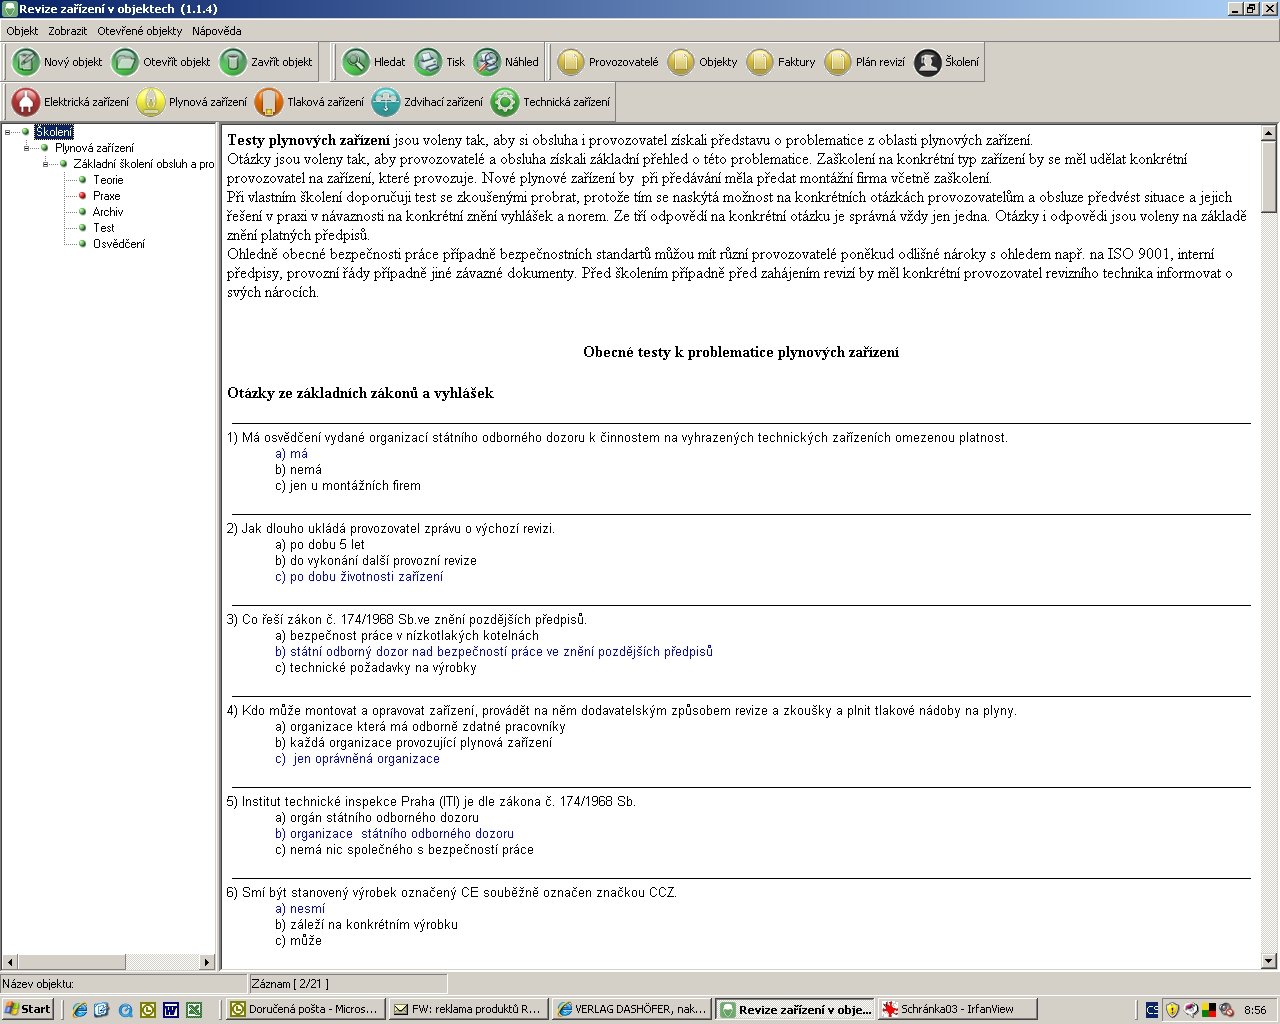This screenshot has height=1024, width=1280.
Task: Select the Teorie item in tree
Action: (x=108, y=180)
